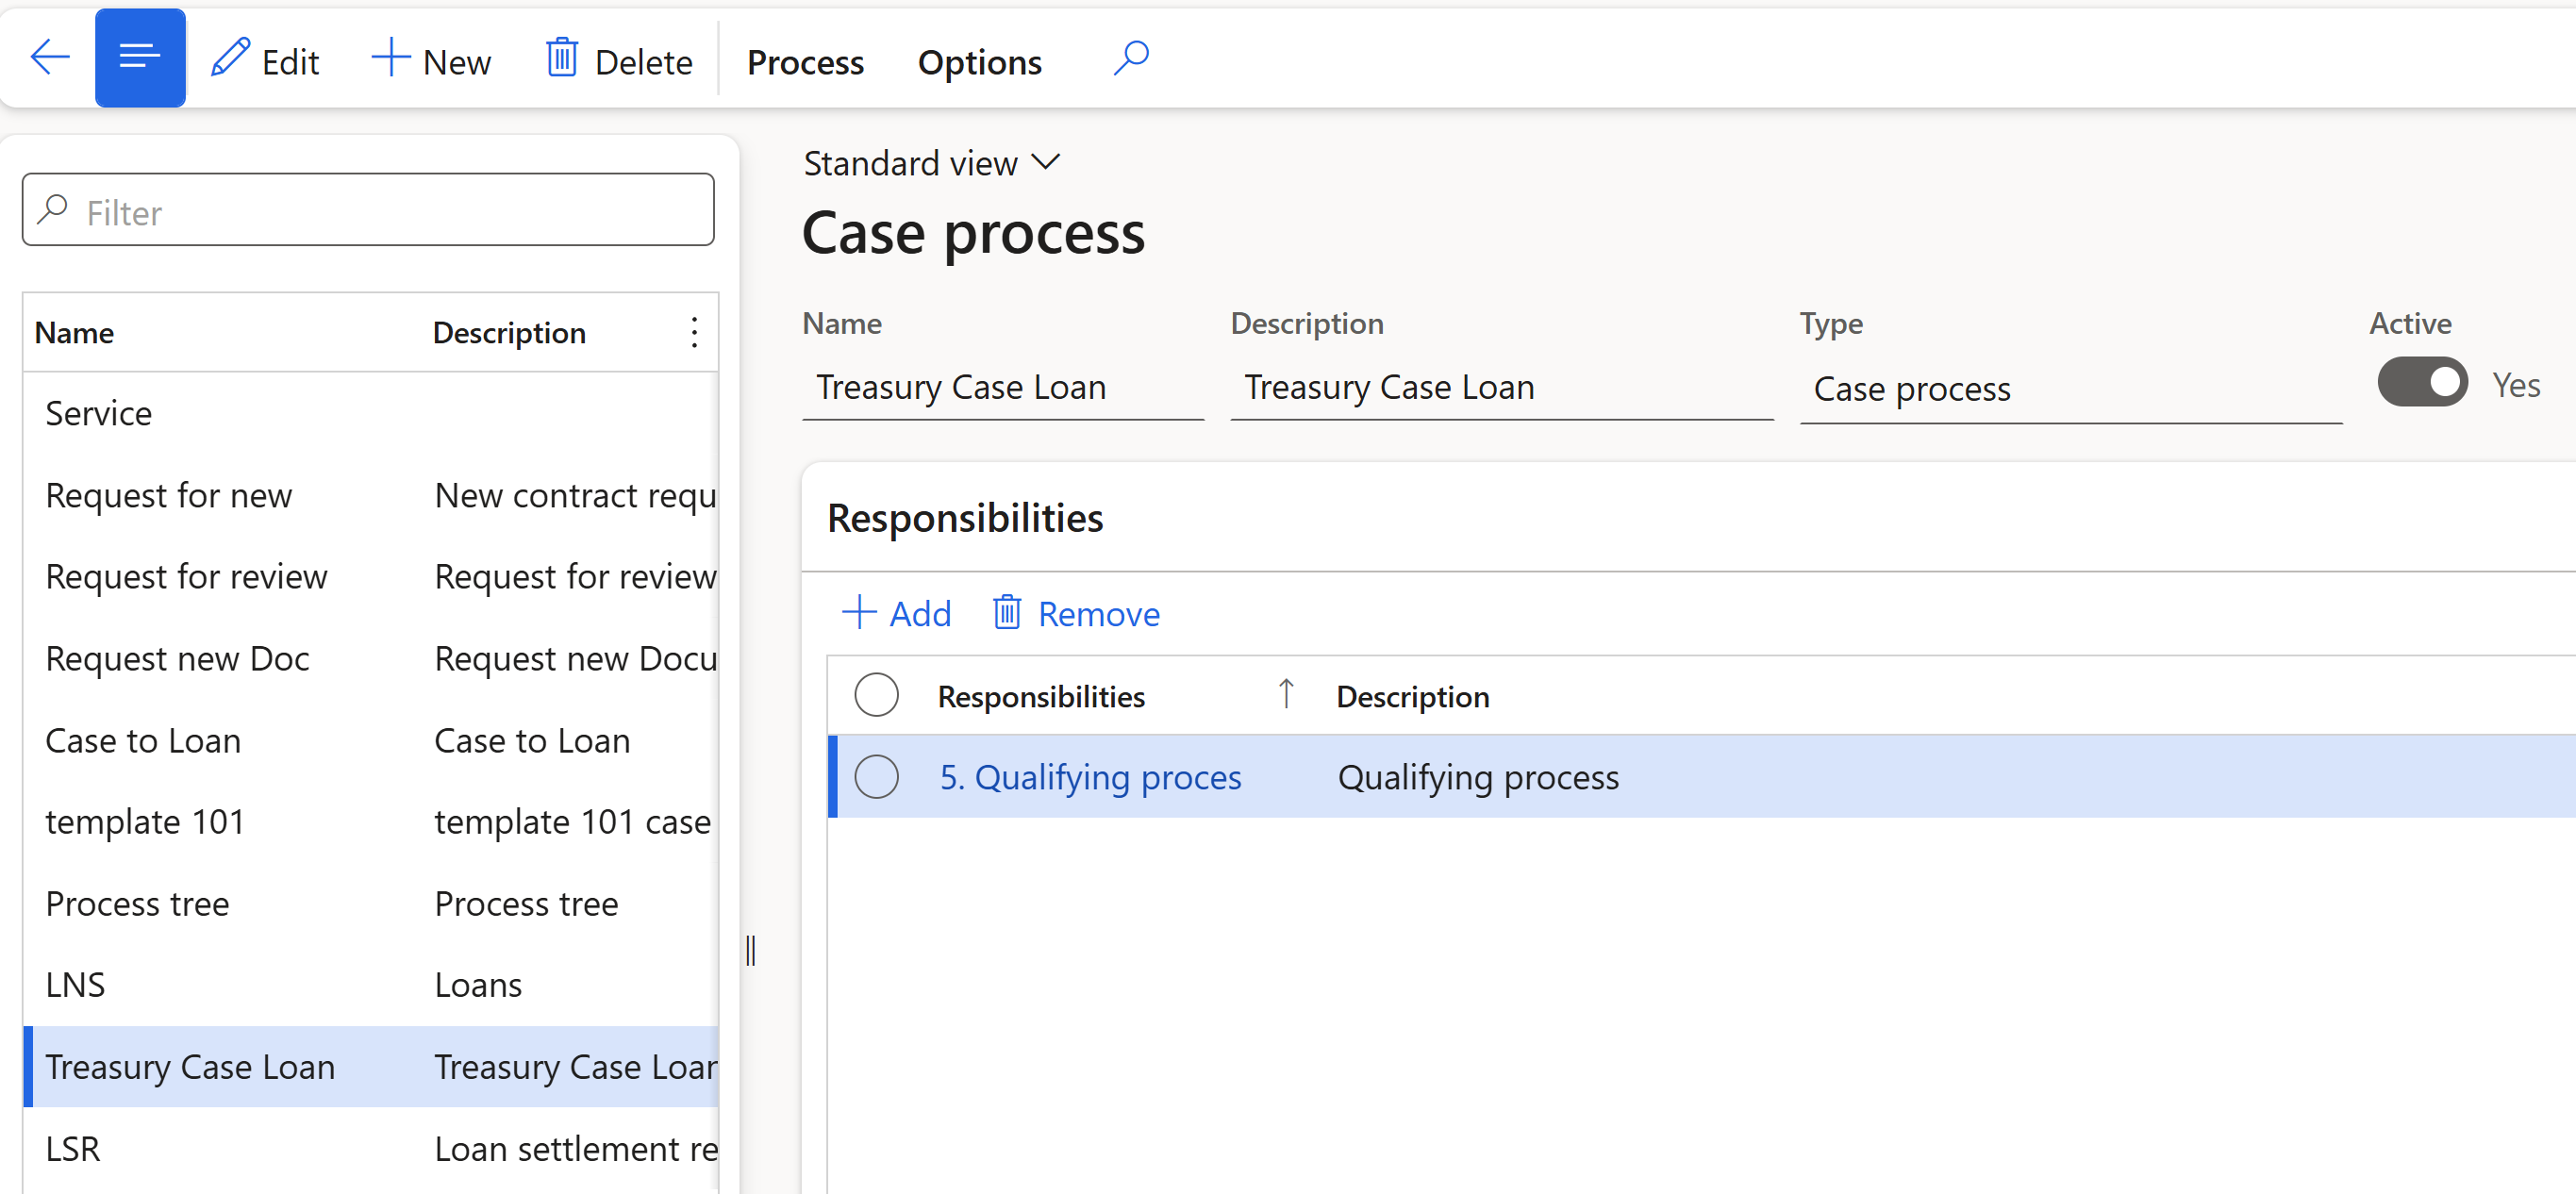Disable the Active toggle
The height and width of the screenshot is (1194, 2576).
[2421, 382]
